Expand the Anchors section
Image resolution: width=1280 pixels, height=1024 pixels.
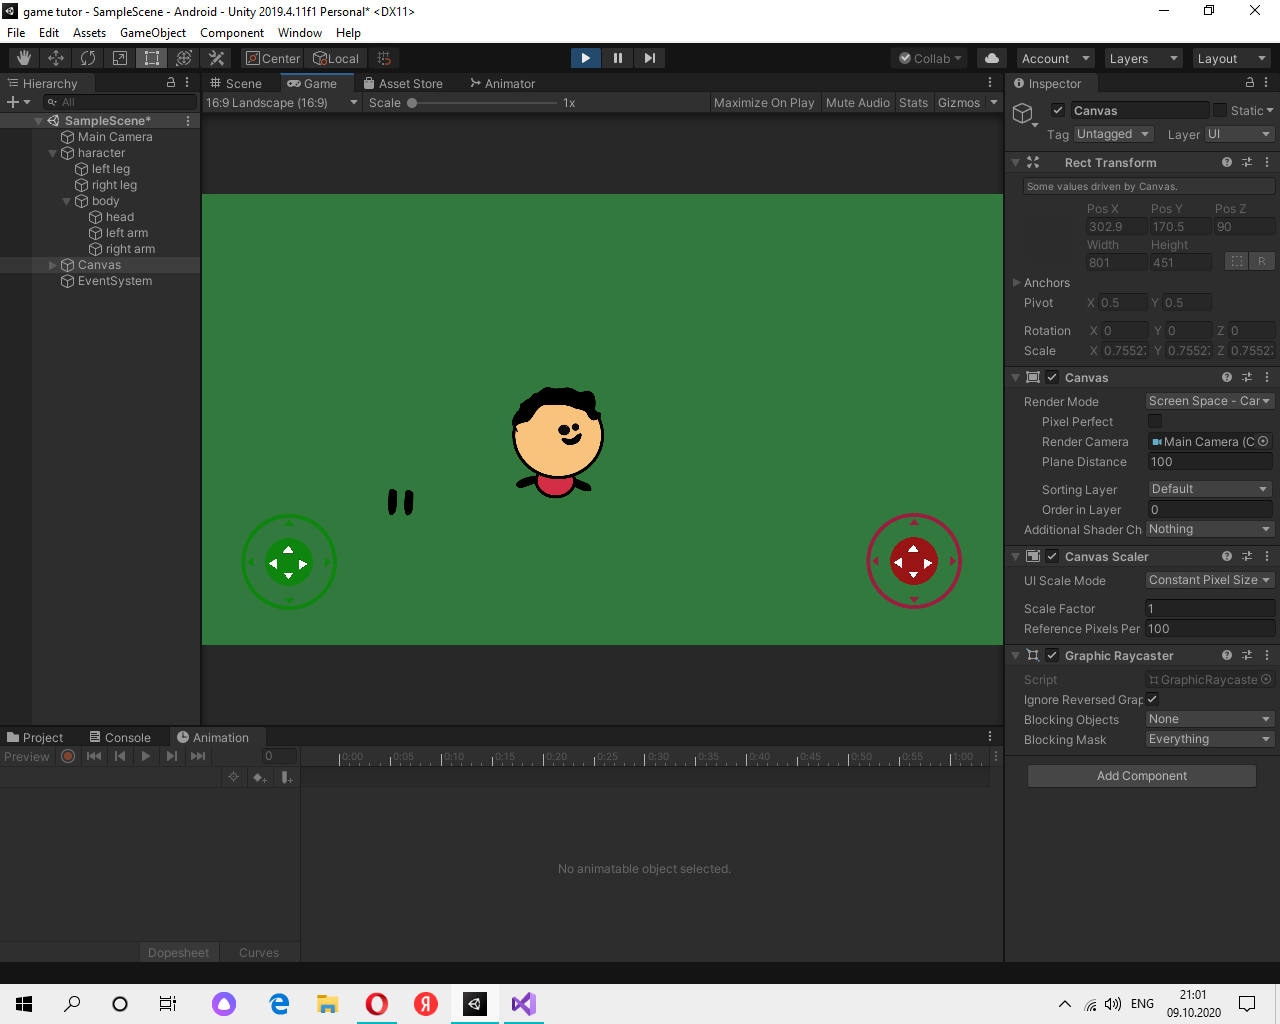1016,283
